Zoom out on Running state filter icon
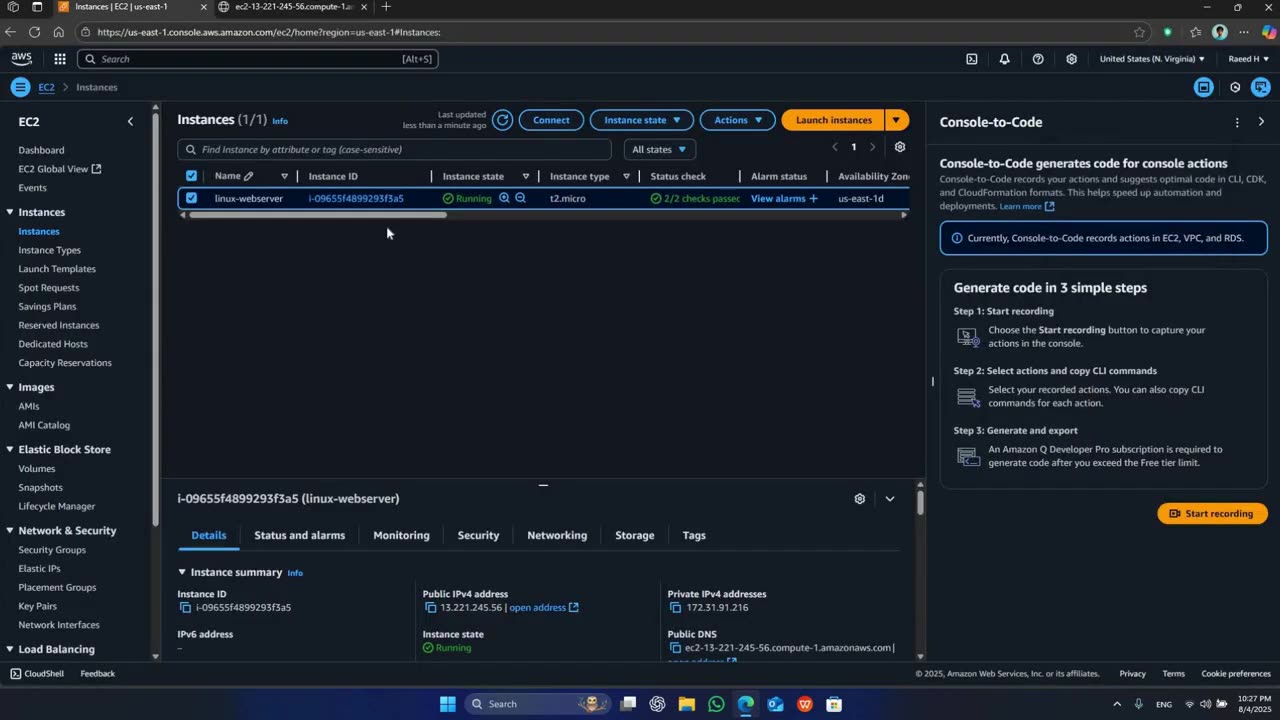 click(521, 198)
